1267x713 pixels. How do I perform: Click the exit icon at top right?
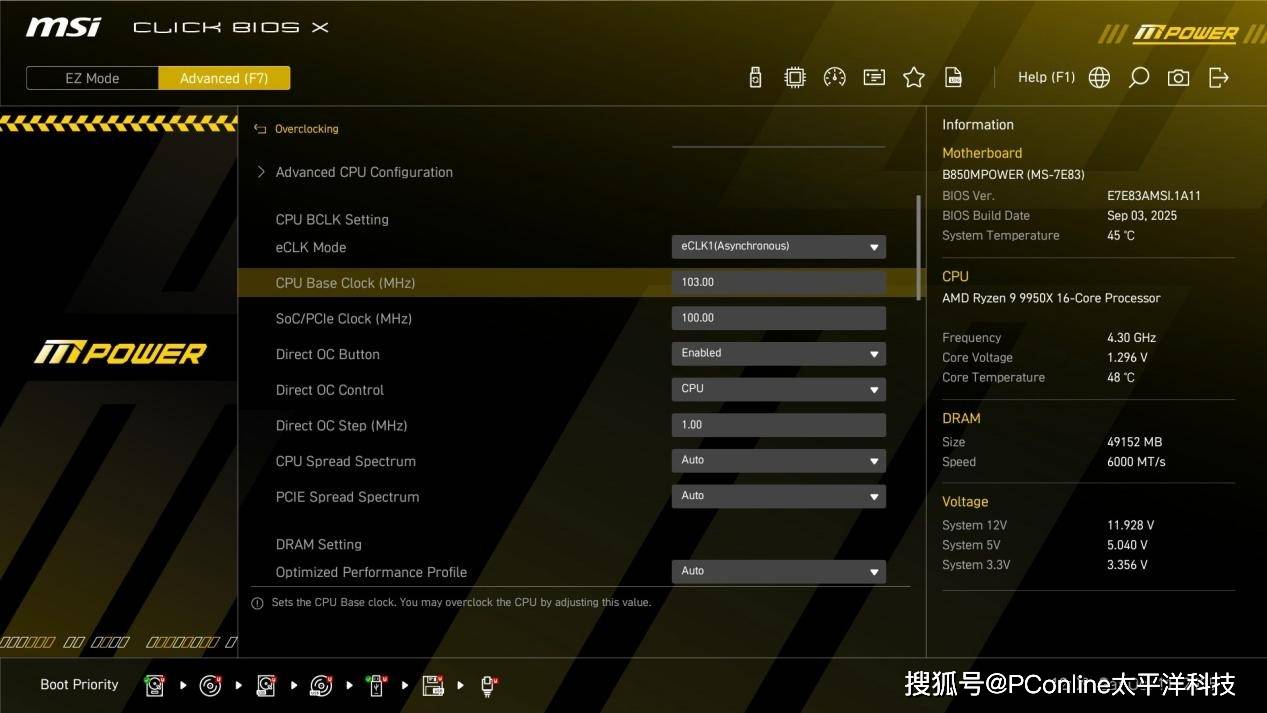[1219, 78]
